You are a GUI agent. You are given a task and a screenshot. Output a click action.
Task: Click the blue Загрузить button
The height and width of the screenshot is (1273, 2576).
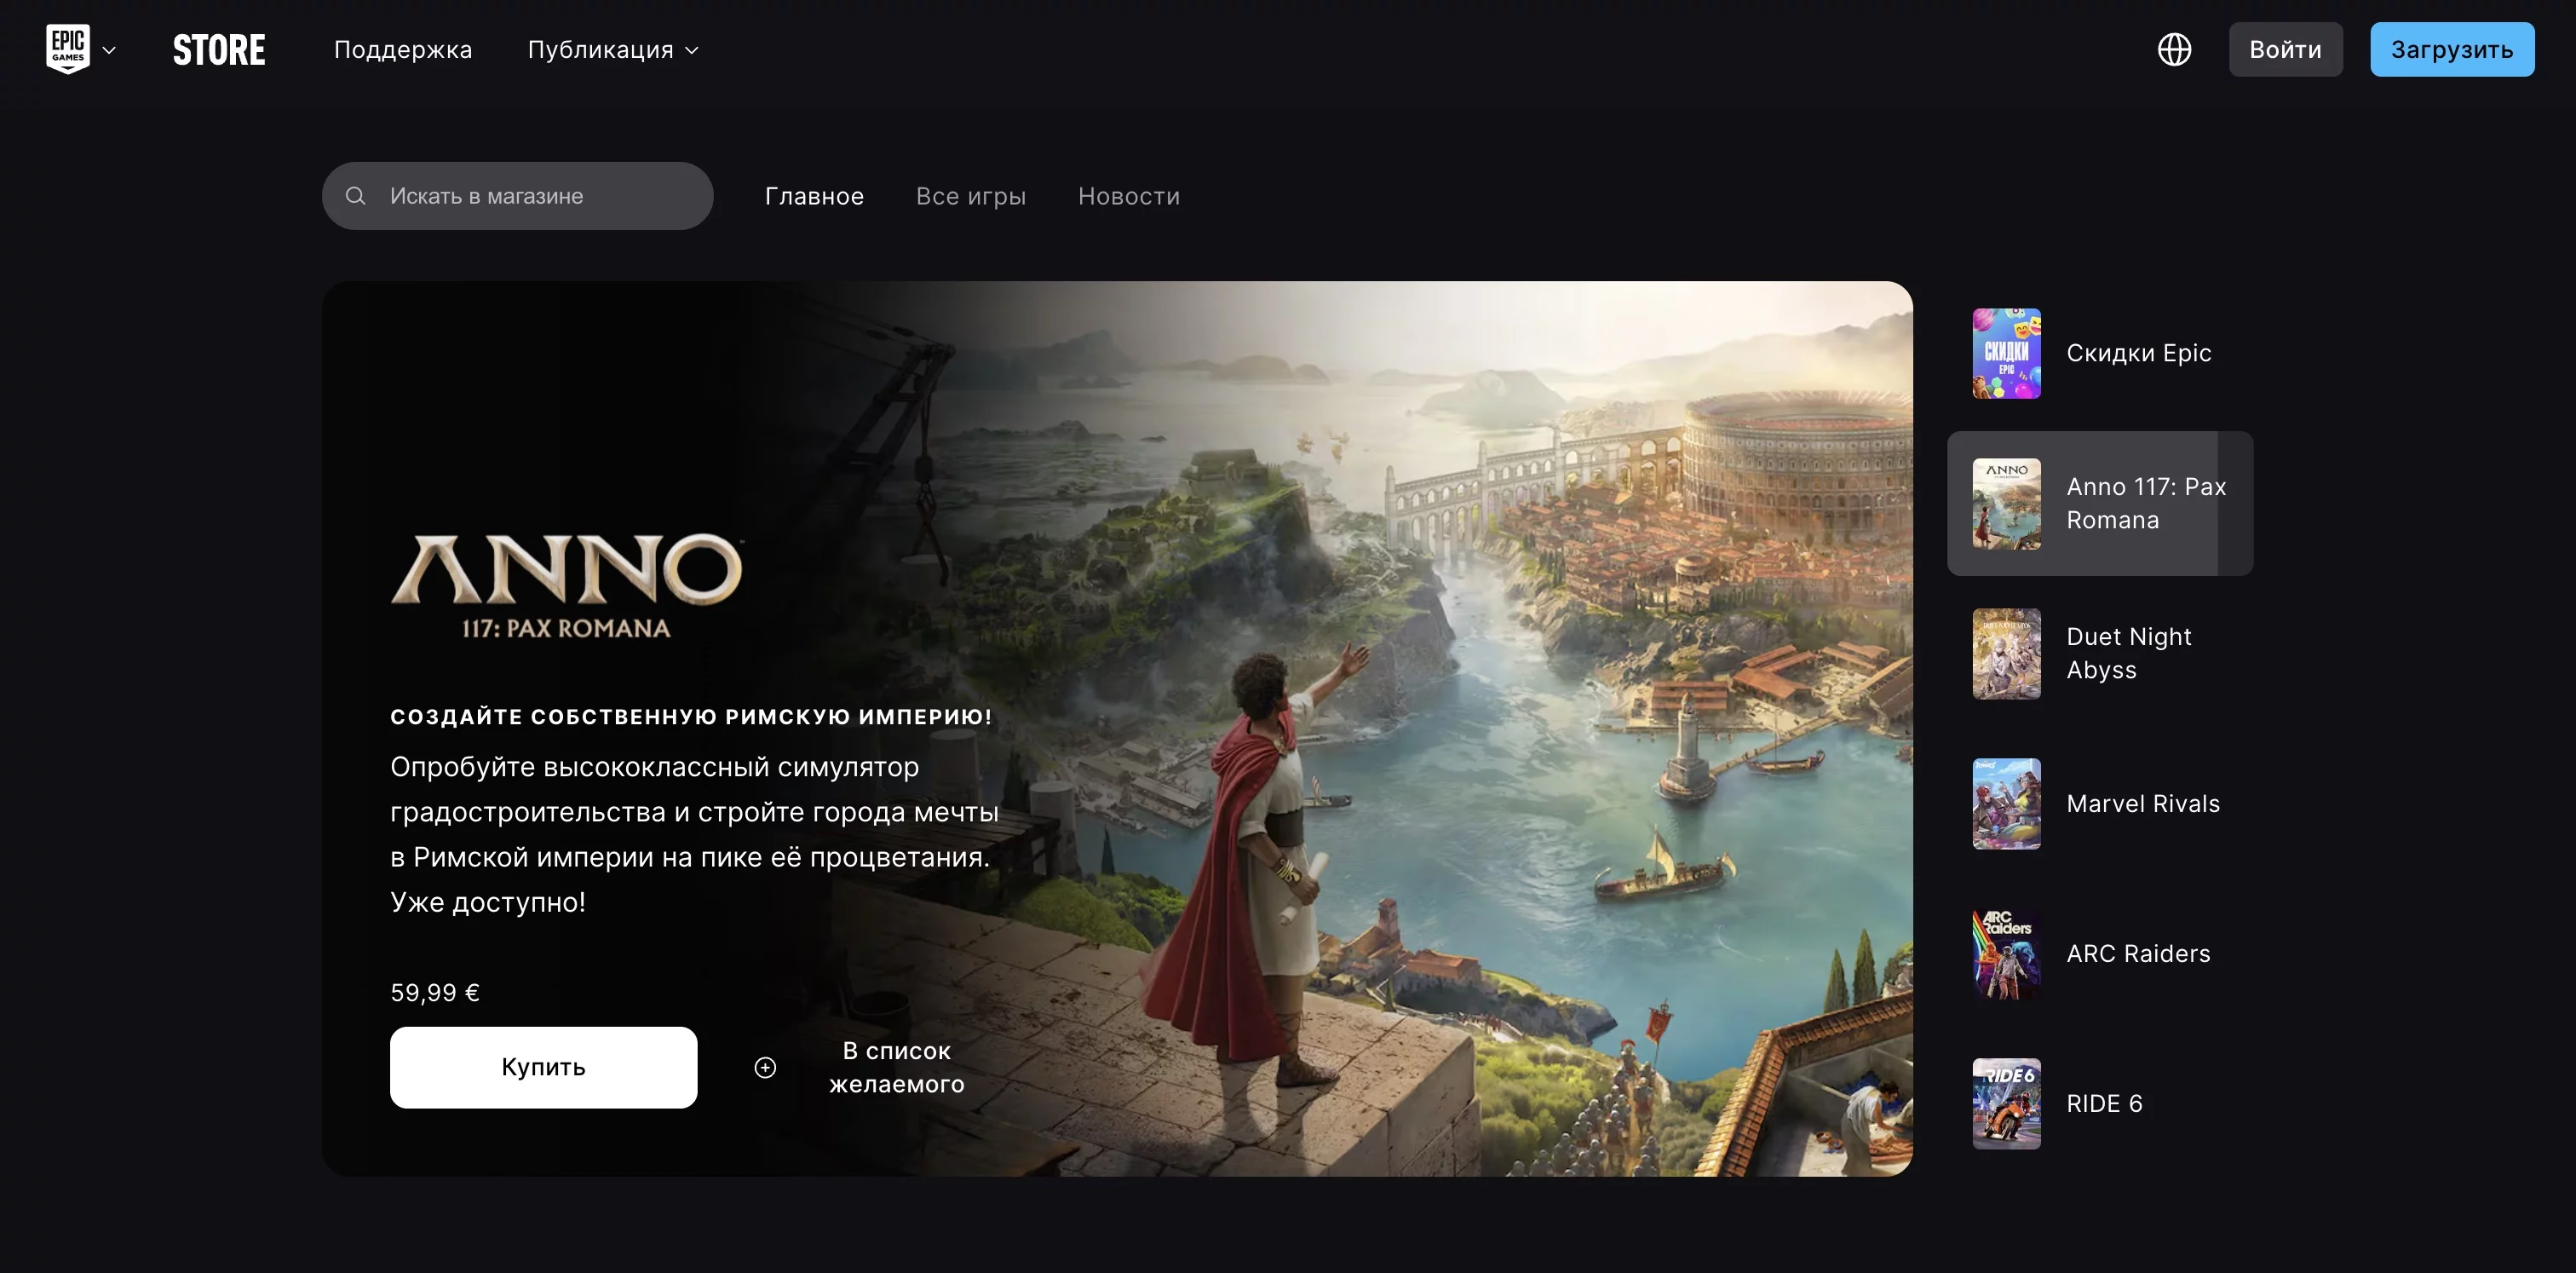click(2451, 49)
